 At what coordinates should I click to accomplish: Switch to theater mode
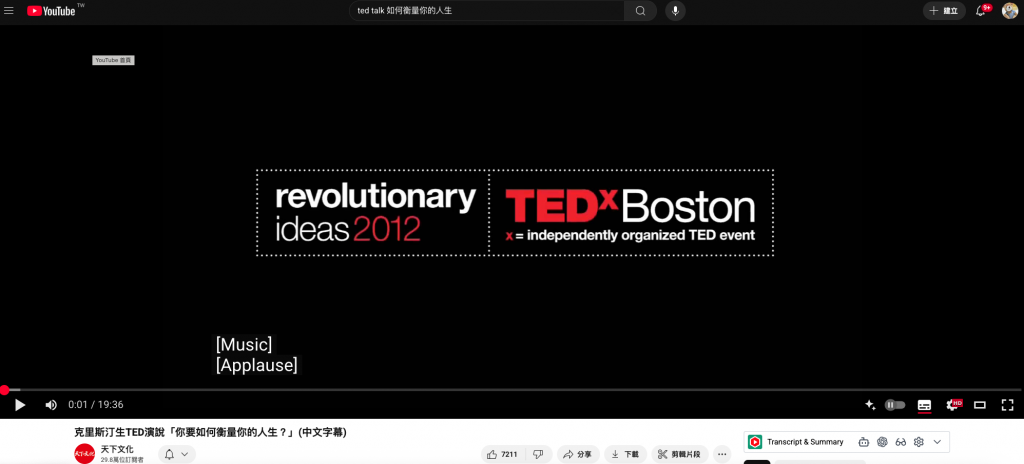click(980, 405)
